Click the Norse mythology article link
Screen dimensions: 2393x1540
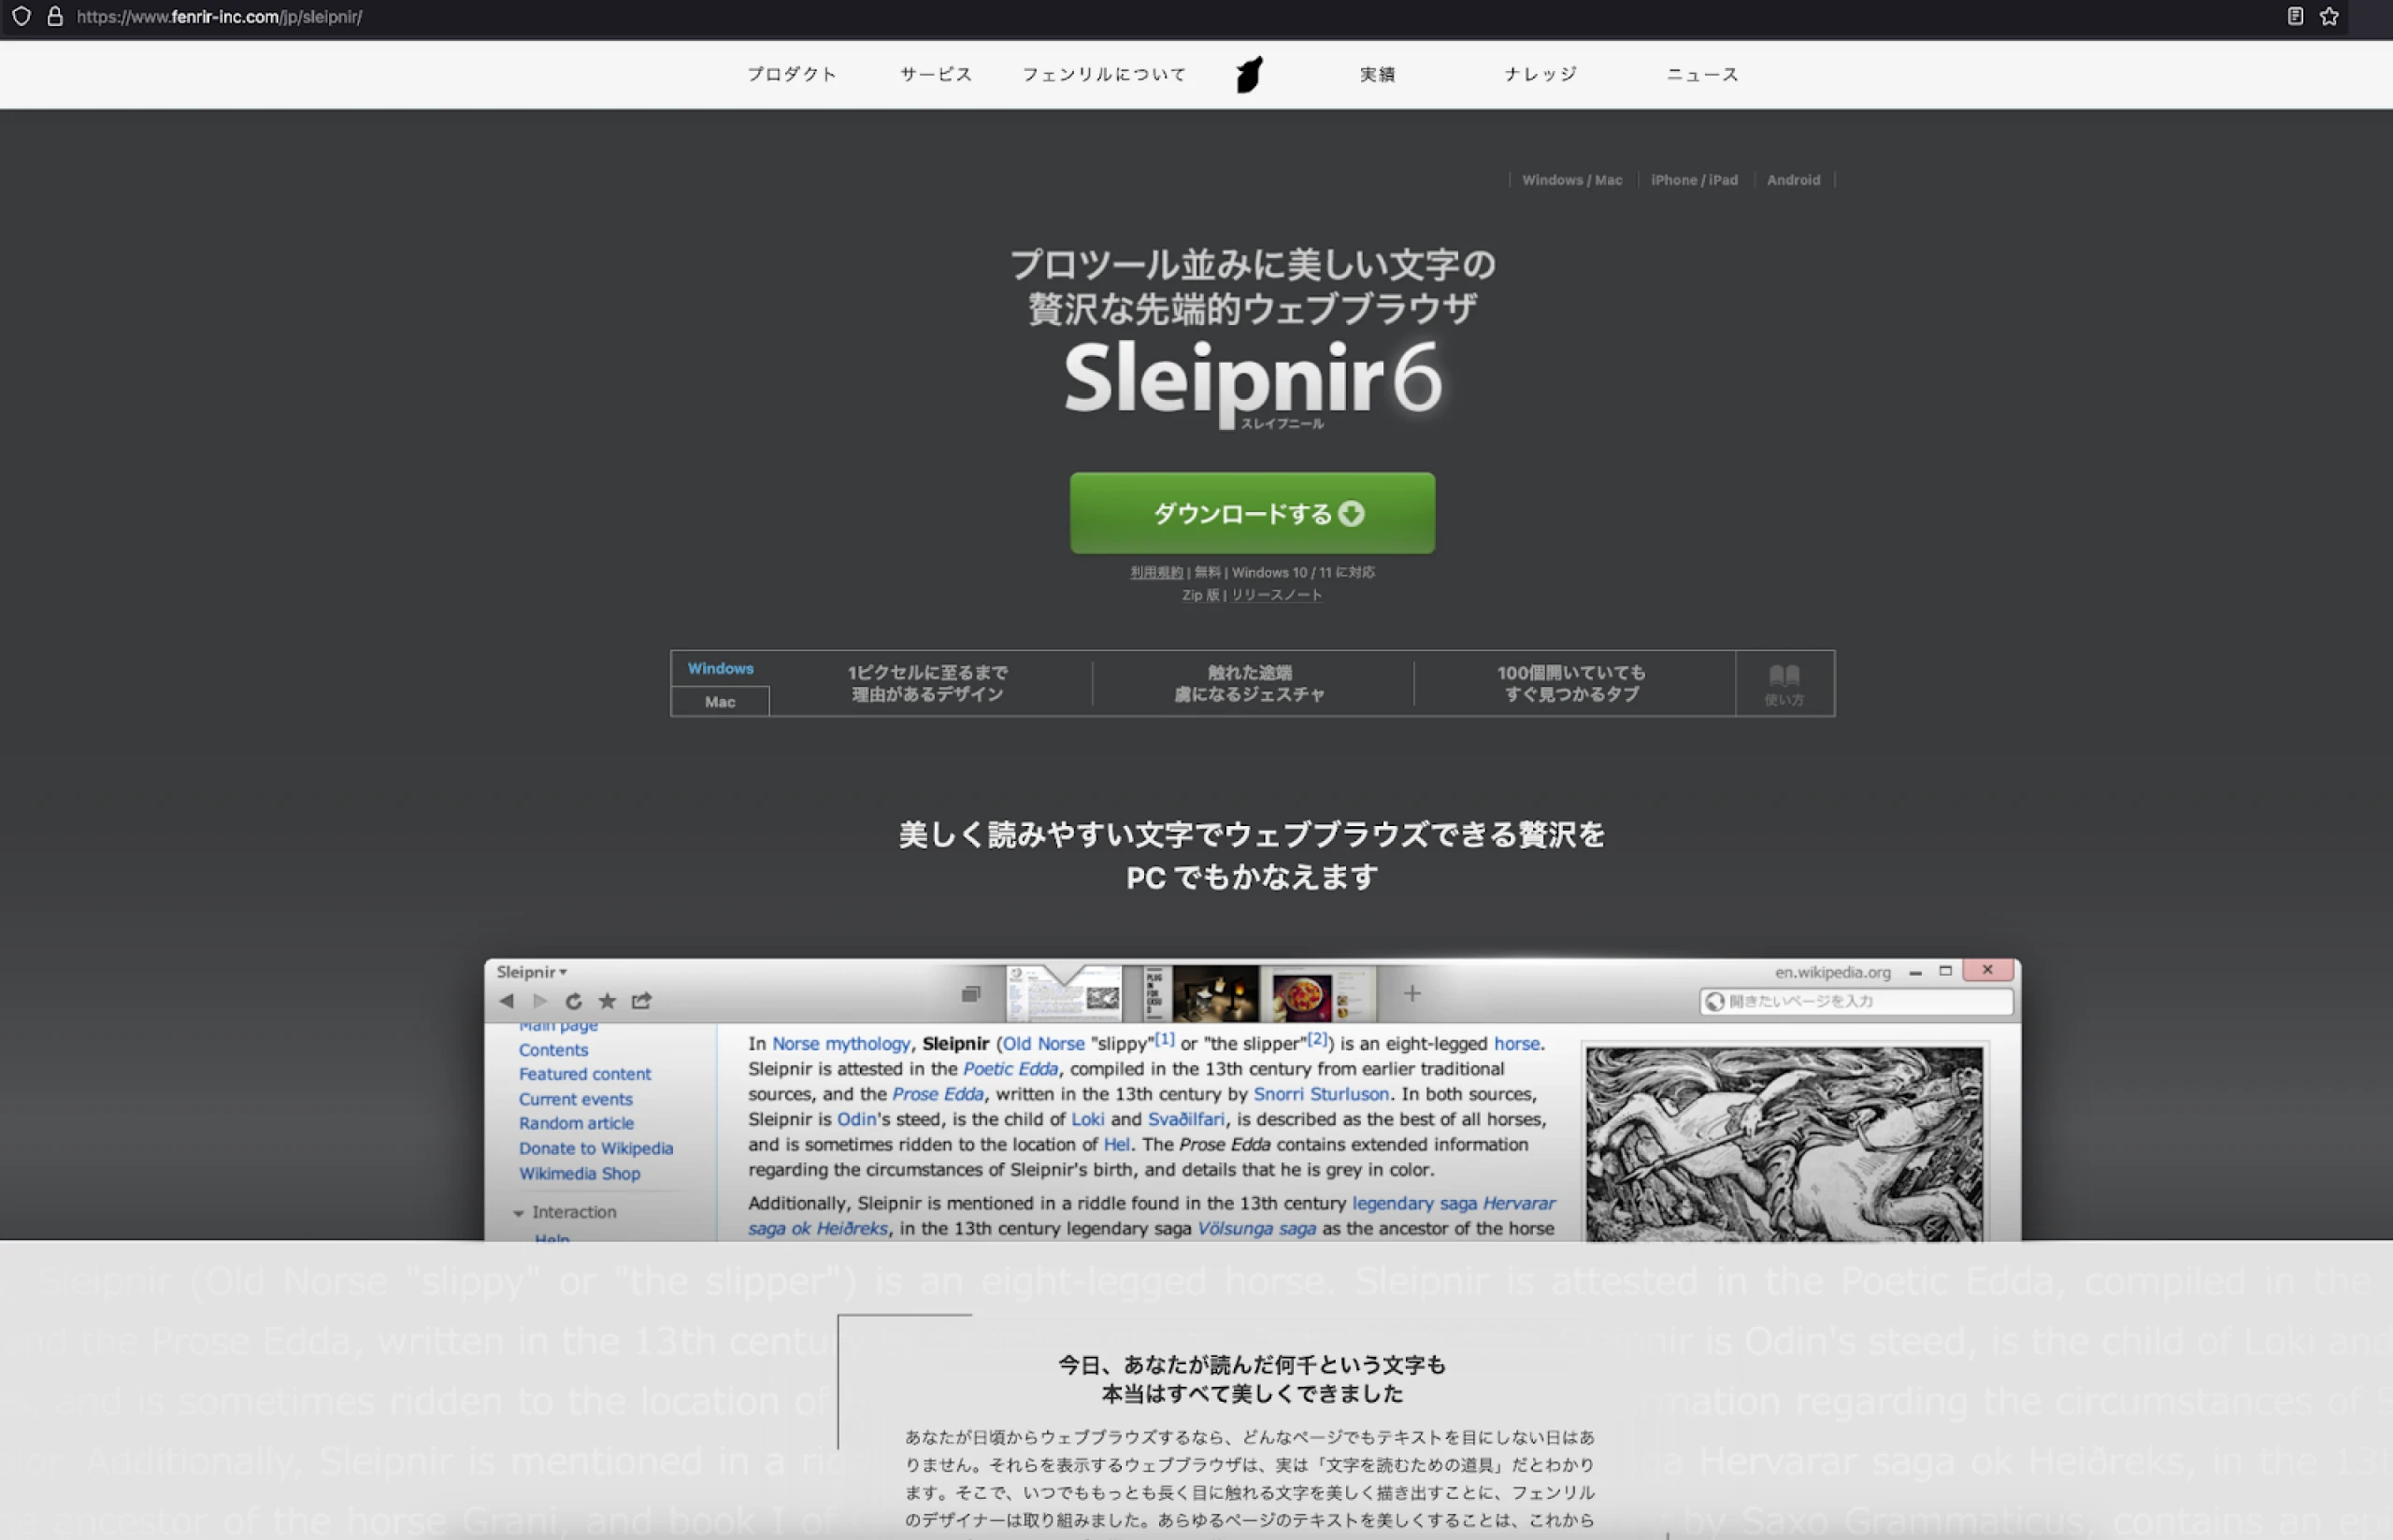(x=841, y=1044)
